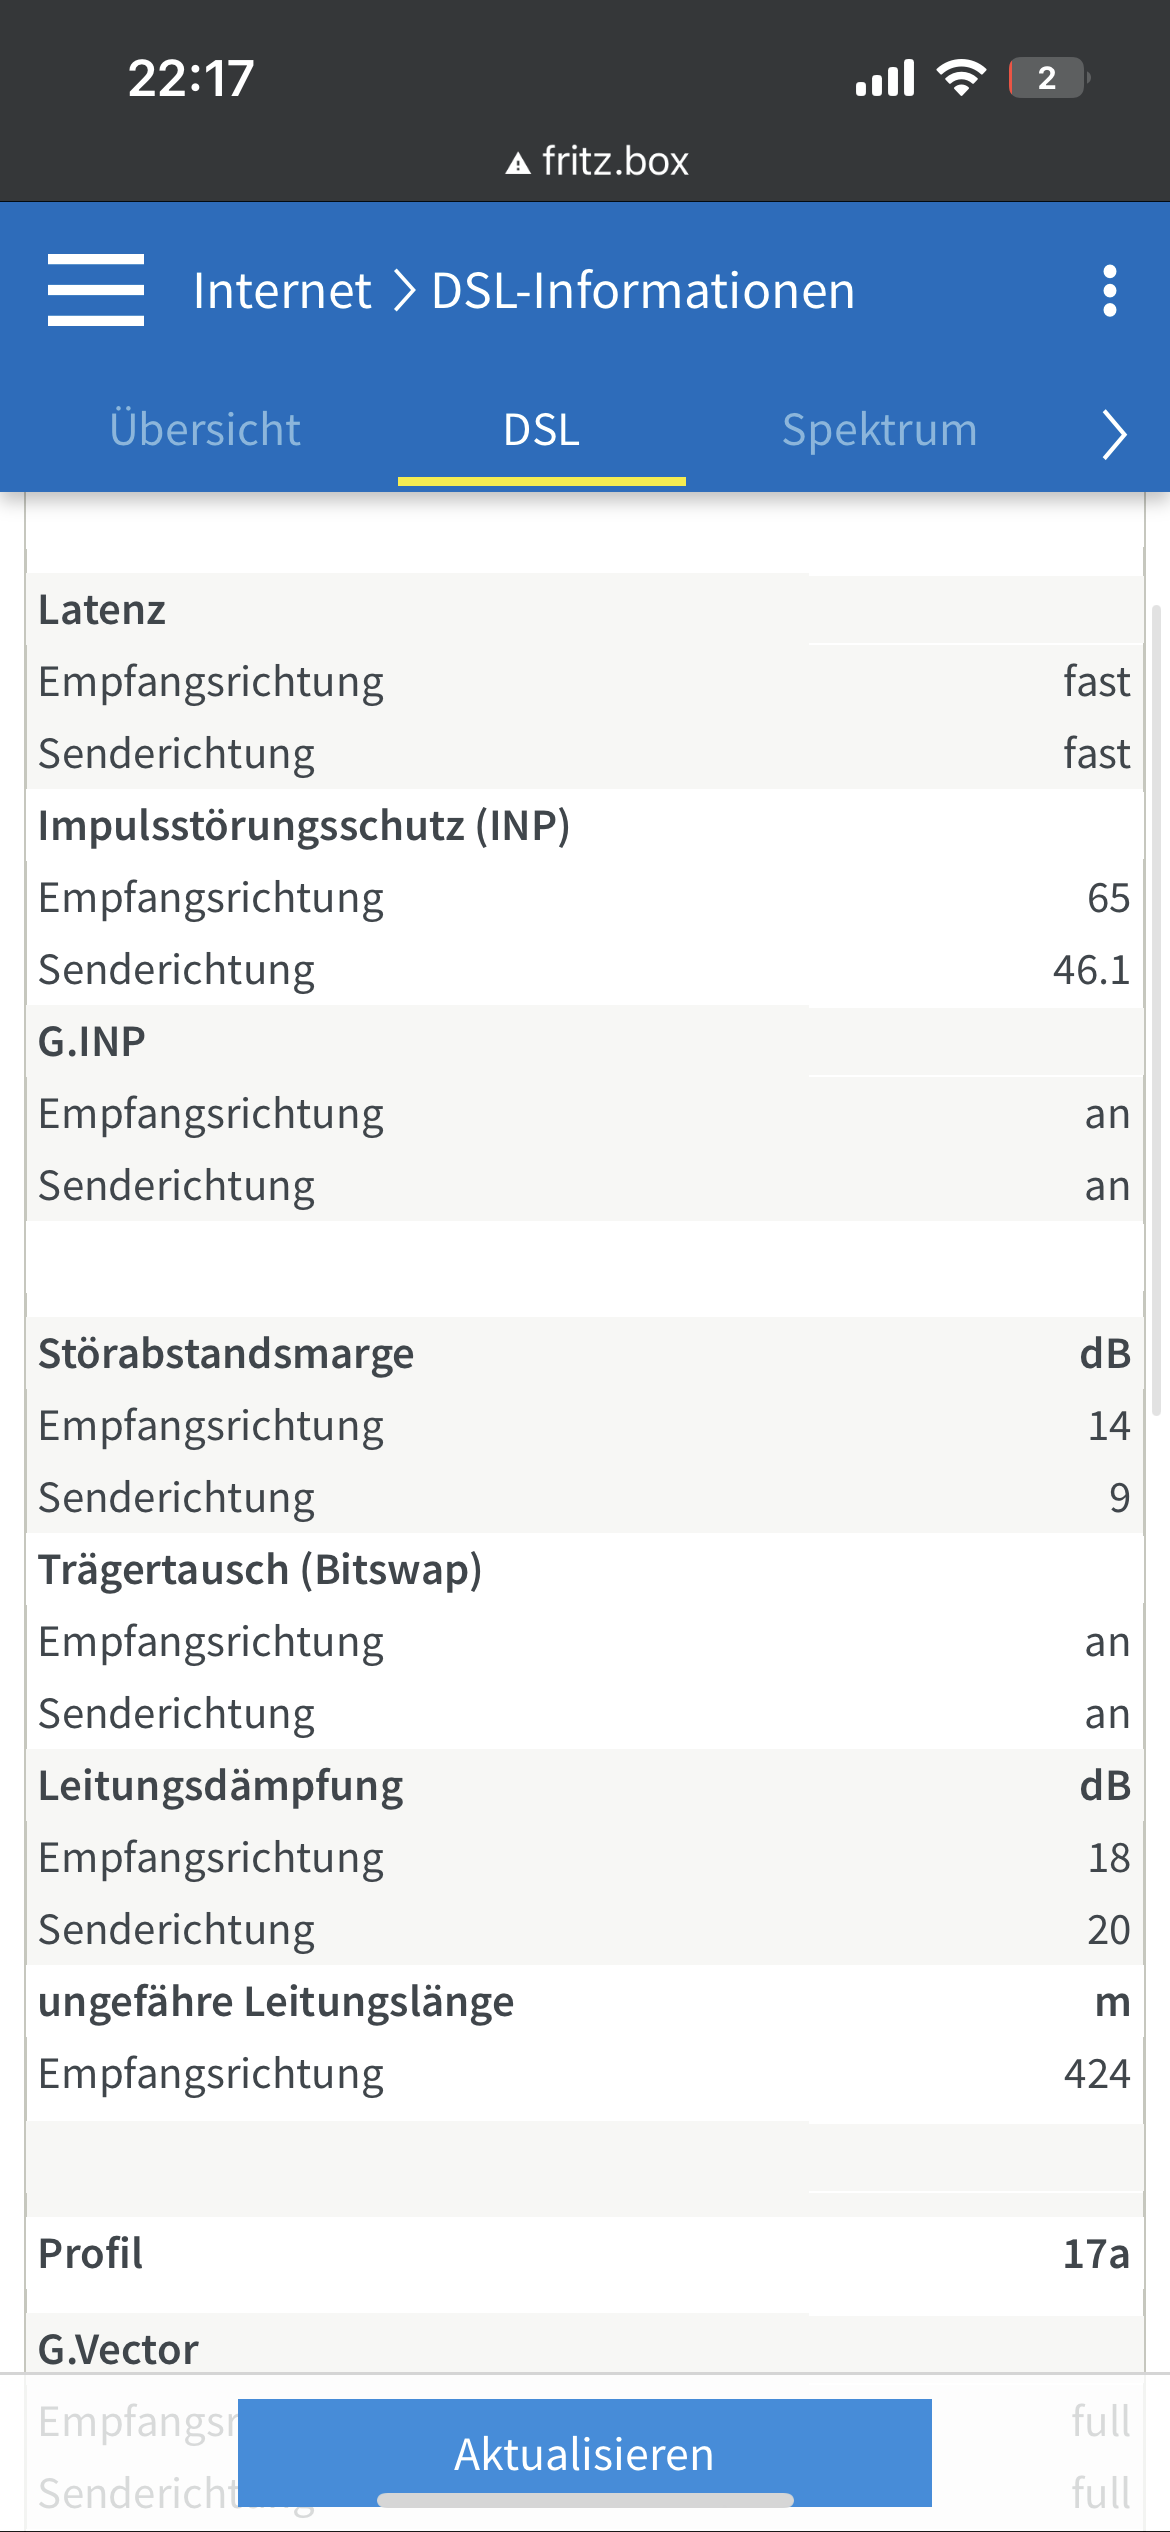Image resolution: width=1170 pixels, height=2532 pixels.
Task: Tap the 22:17 clock in status bar
Action: (191, 78)
